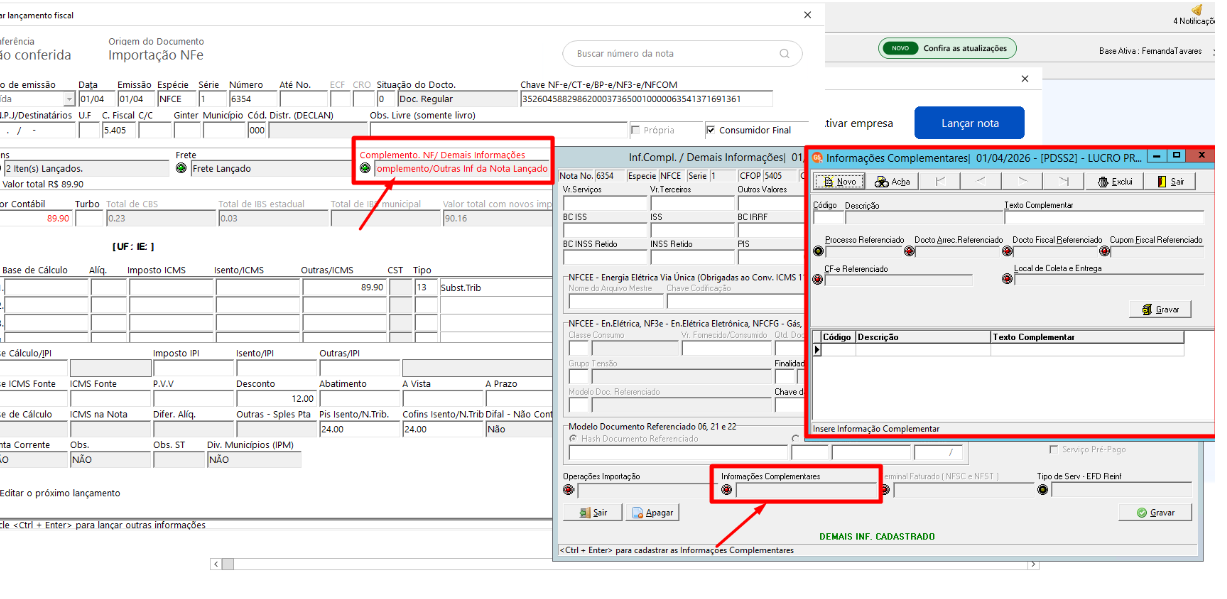Toggle the Consumidor Final checkbox
Viewport: 1227px width, 599px height.
711,130
